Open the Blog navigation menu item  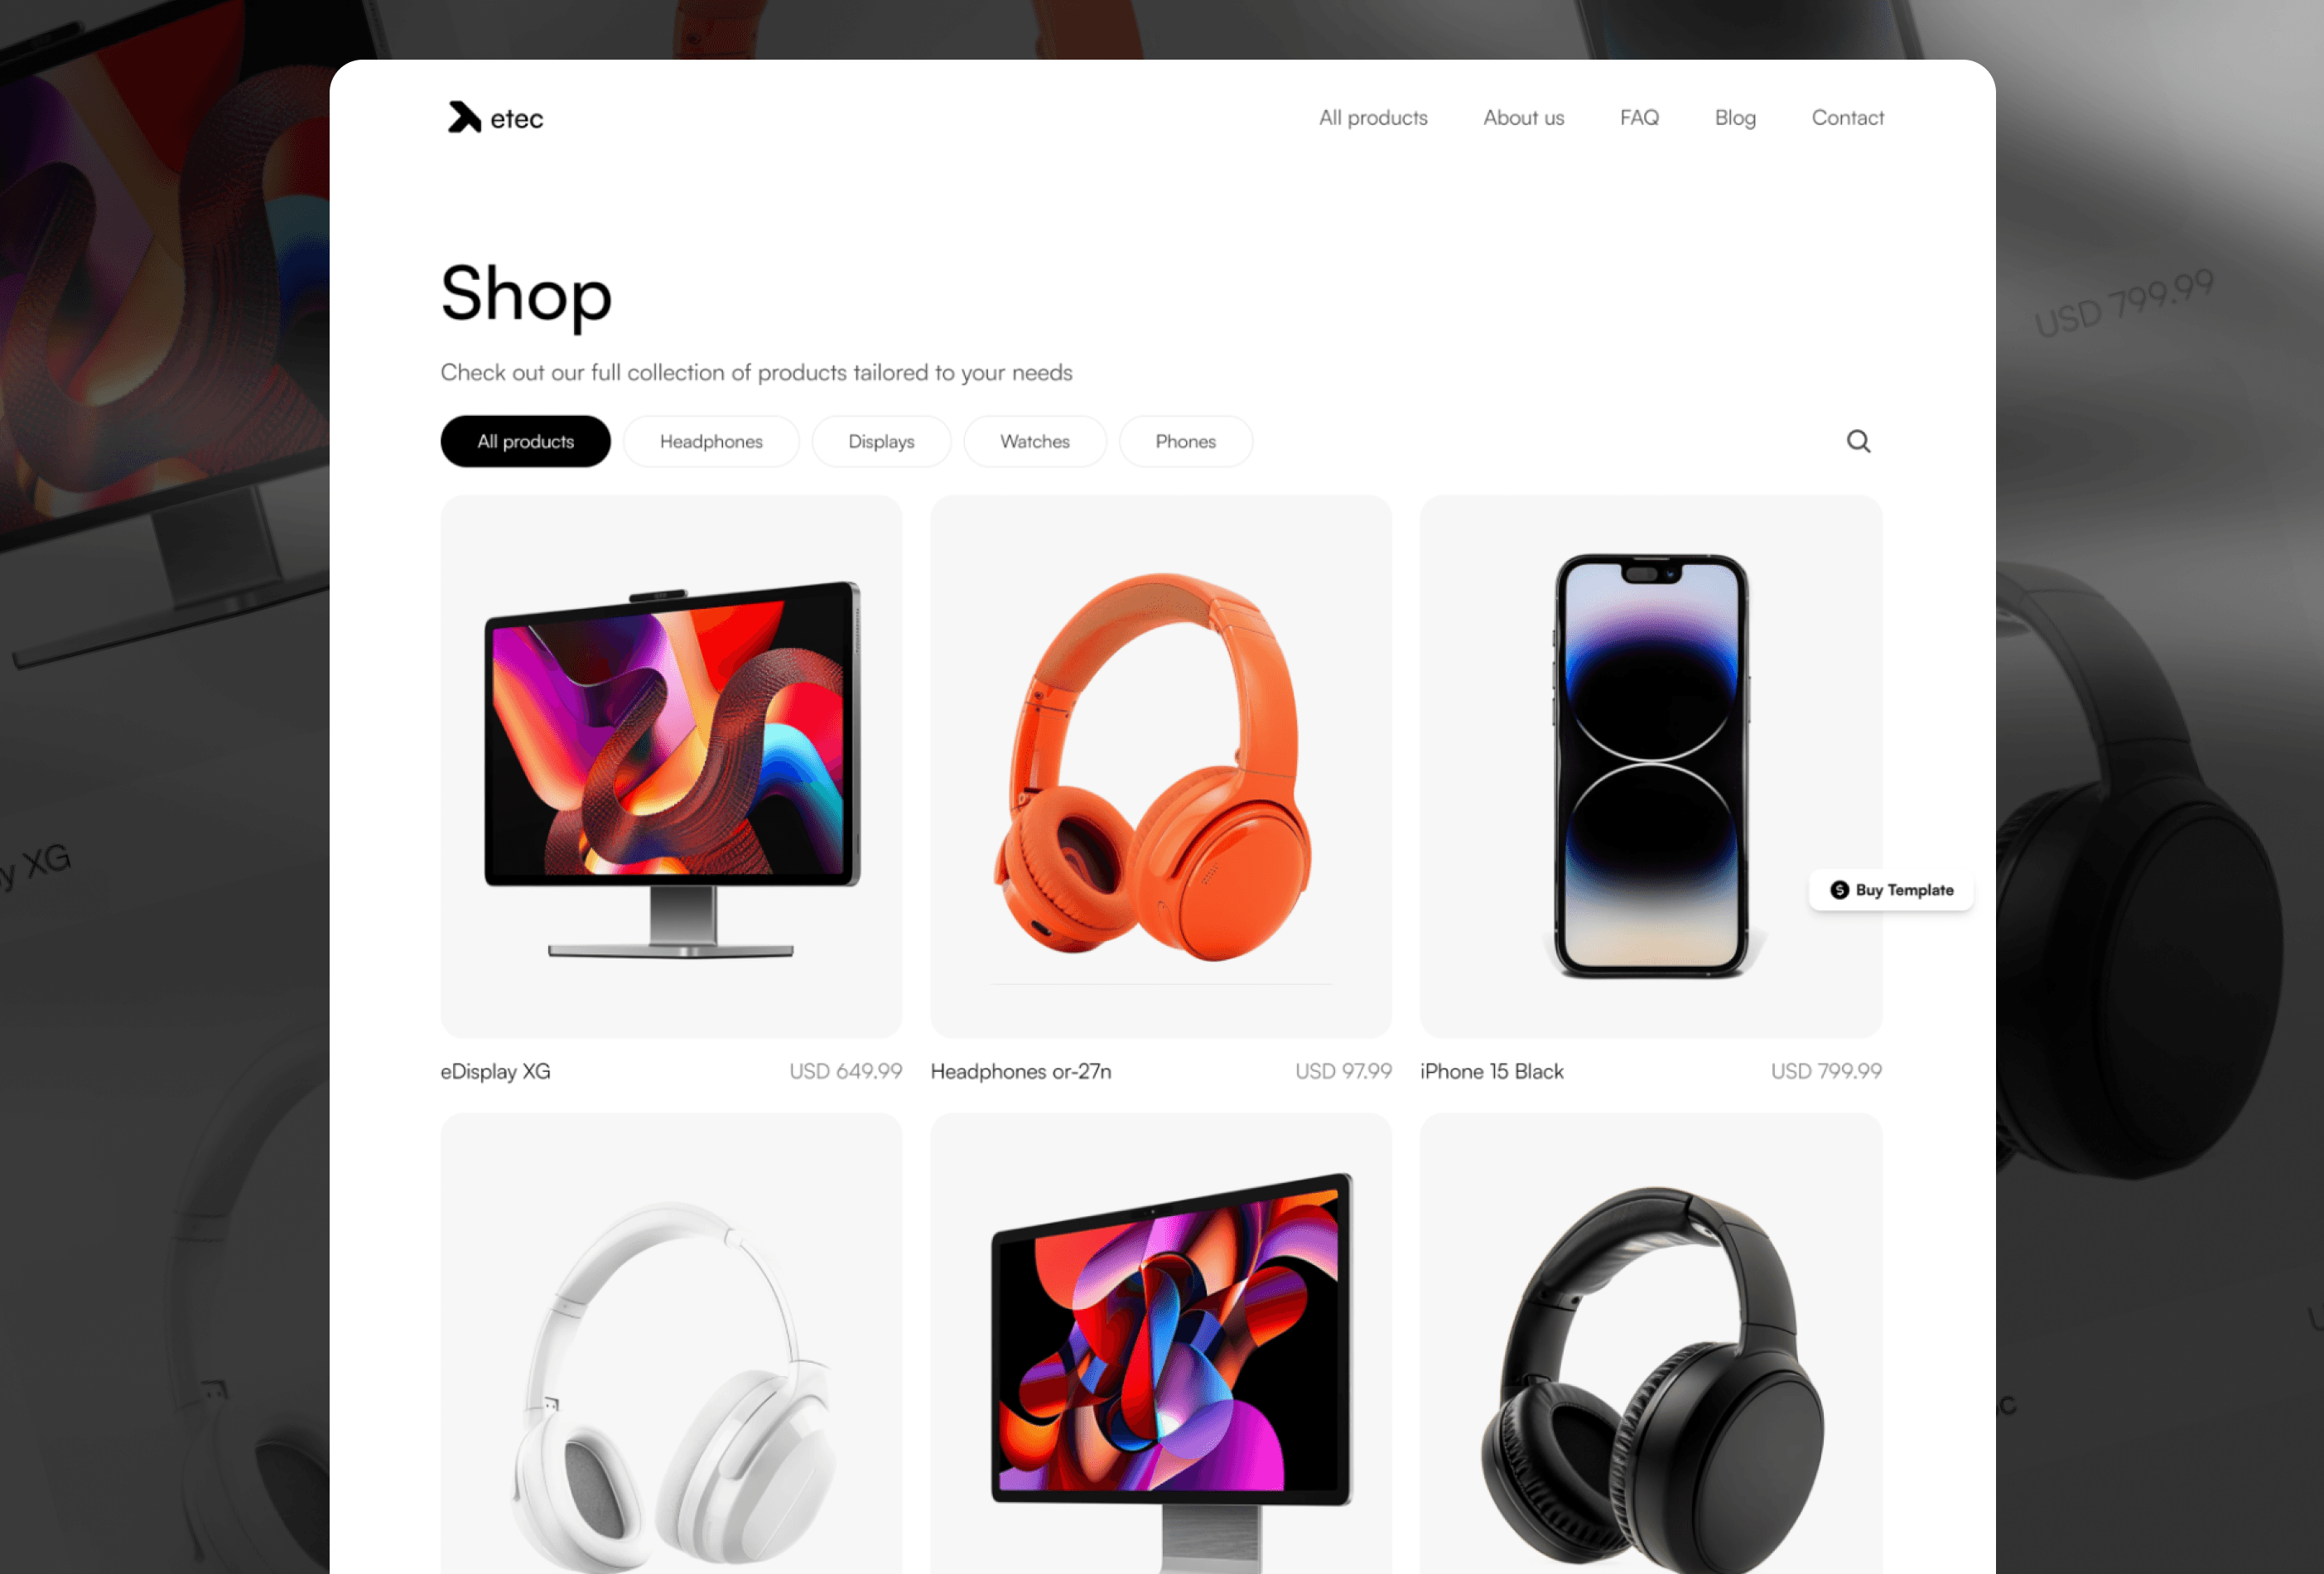tap(1735, 118)
